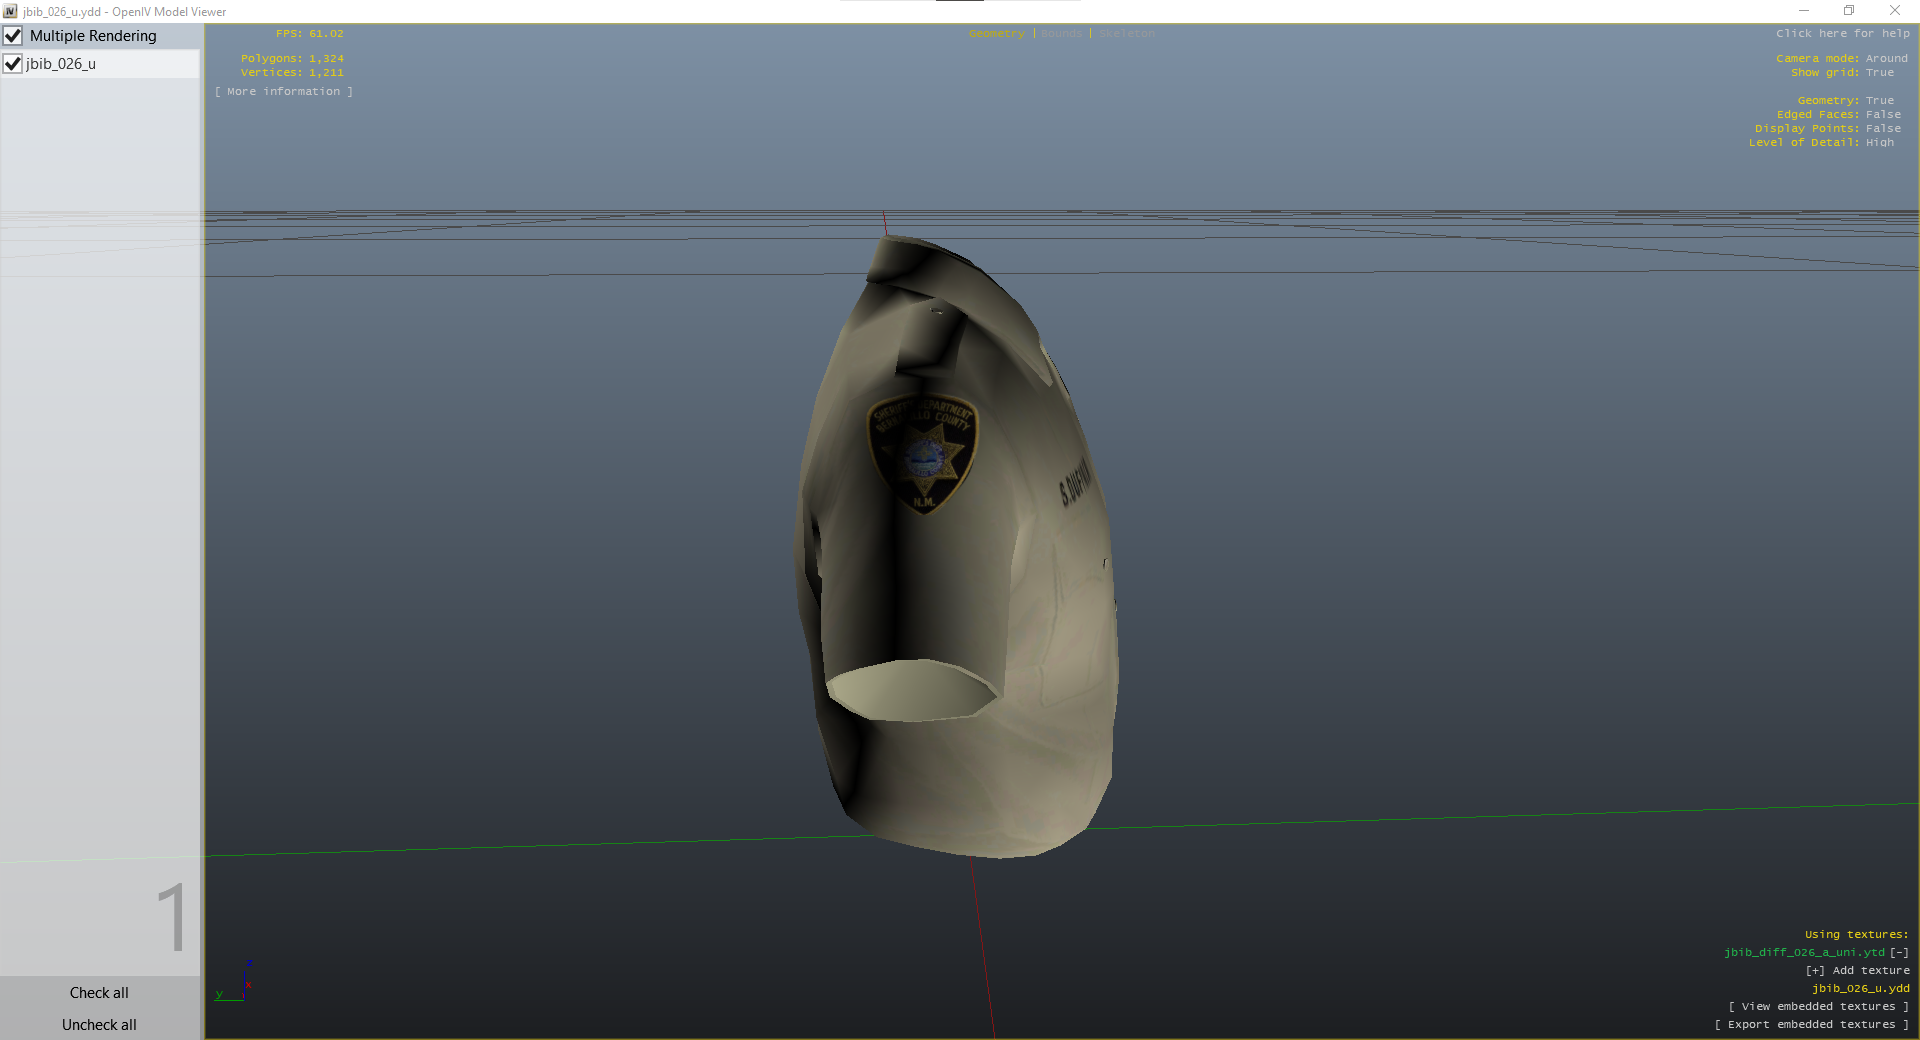Screen dimensions: 1920x1040
Task: Restore down the Model Viewer window
Action: (1849, 11)
